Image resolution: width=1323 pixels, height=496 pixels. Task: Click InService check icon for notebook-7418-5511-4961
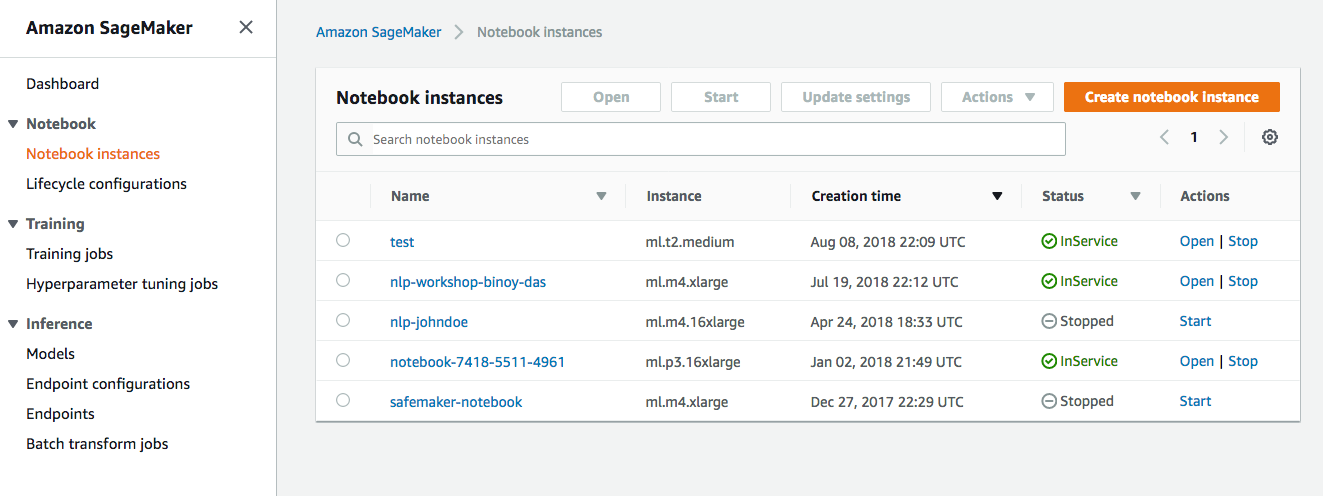point(1049,362)
